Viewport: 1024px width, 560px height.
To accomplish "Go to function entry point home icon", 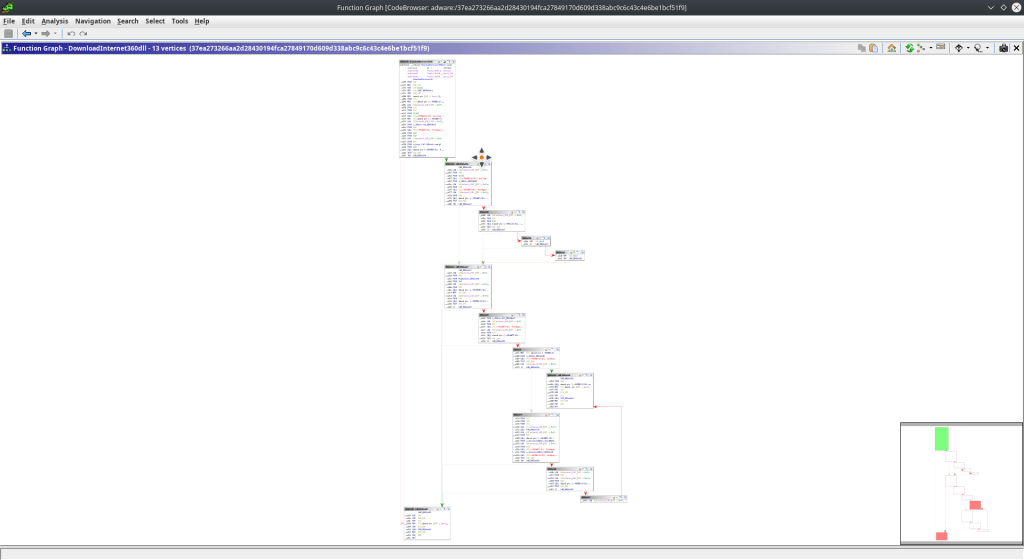I will tap(891, 48).
